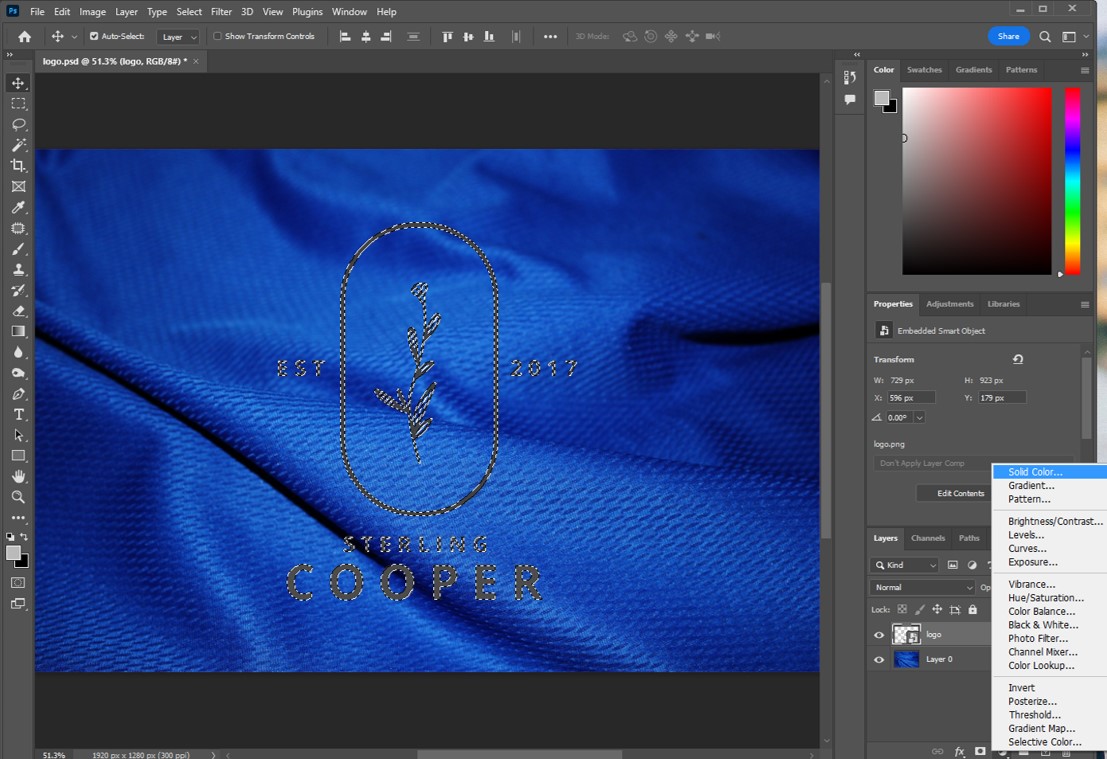The image size is (1107, 759).
Task: Open the Auto-Select target dropdown
Action: (178, 35)
